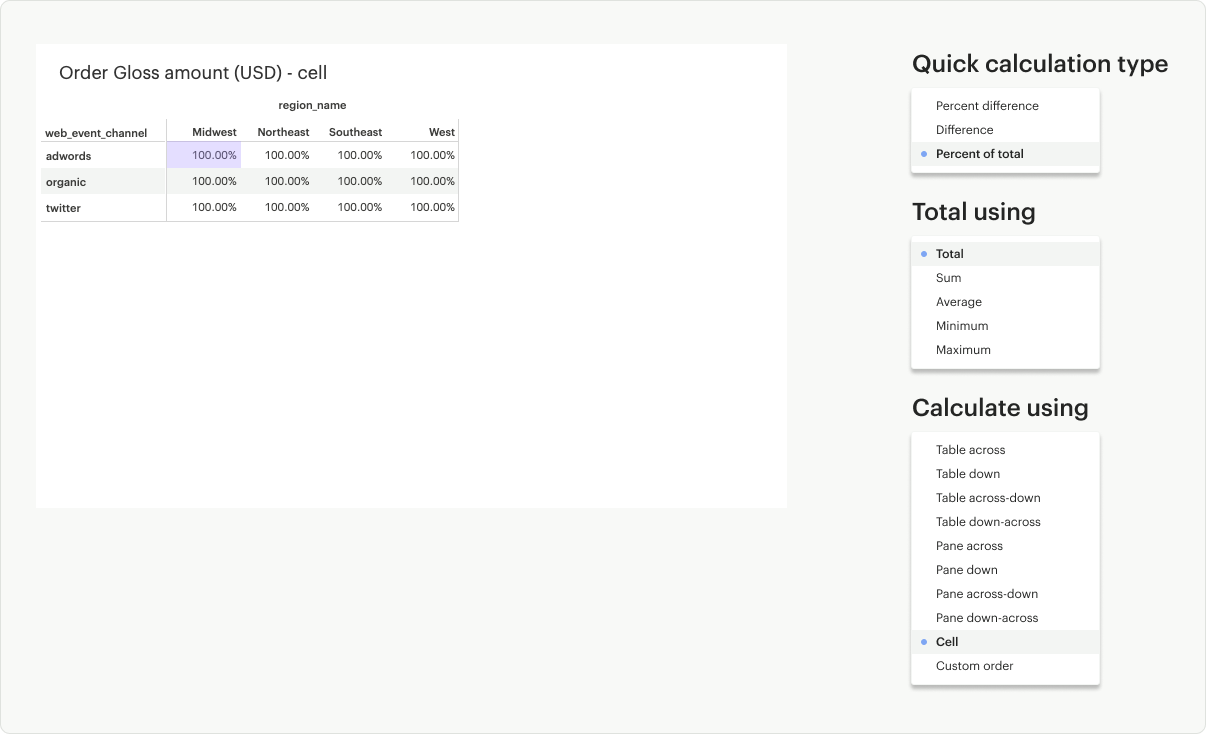1206x734 pixels.
Task: Pick Table across-down option
Action: point(987,498)
